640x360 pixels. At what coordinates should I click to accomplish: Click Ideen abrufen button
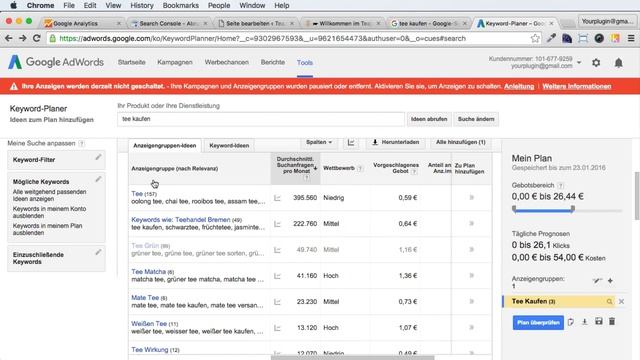pyautogui.click(x=429, y=119)
